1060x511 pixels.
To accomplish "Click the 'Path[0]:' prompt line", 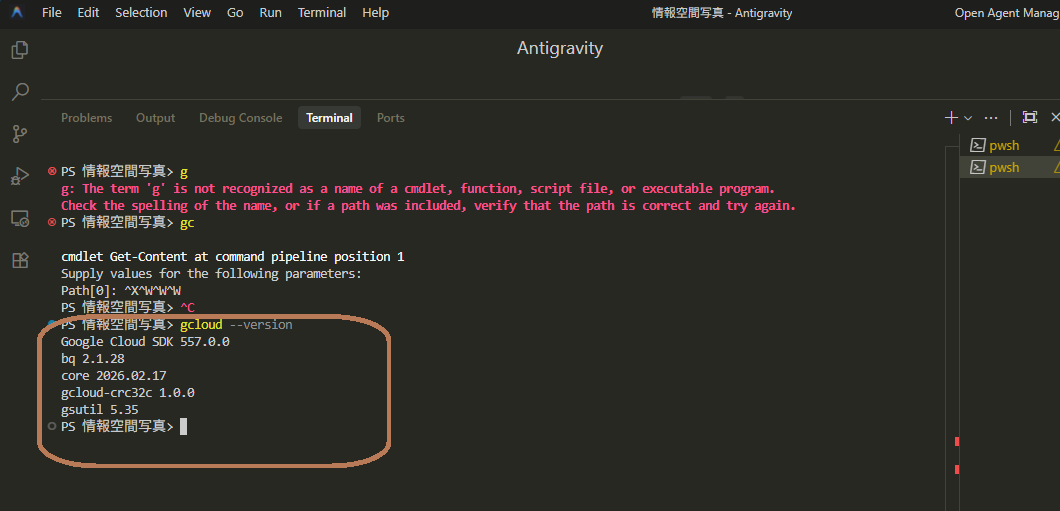I will [x=121, y=291].
